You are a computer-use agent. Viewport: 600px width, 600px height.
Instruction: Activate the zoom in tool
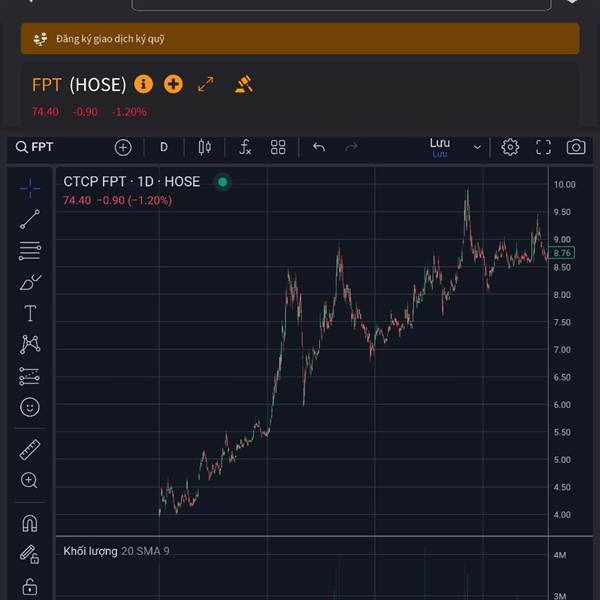tap(29, 480)
